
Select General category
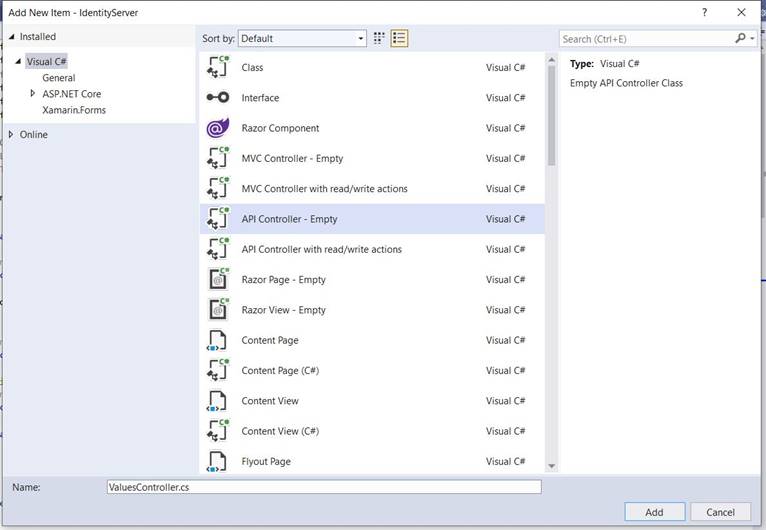pyautogui.click(x=59, y=78)
